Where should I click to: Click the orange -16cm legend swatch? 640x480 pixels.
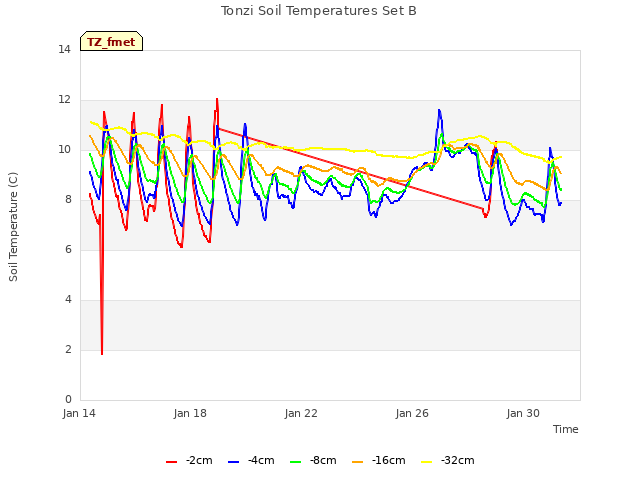358,462
